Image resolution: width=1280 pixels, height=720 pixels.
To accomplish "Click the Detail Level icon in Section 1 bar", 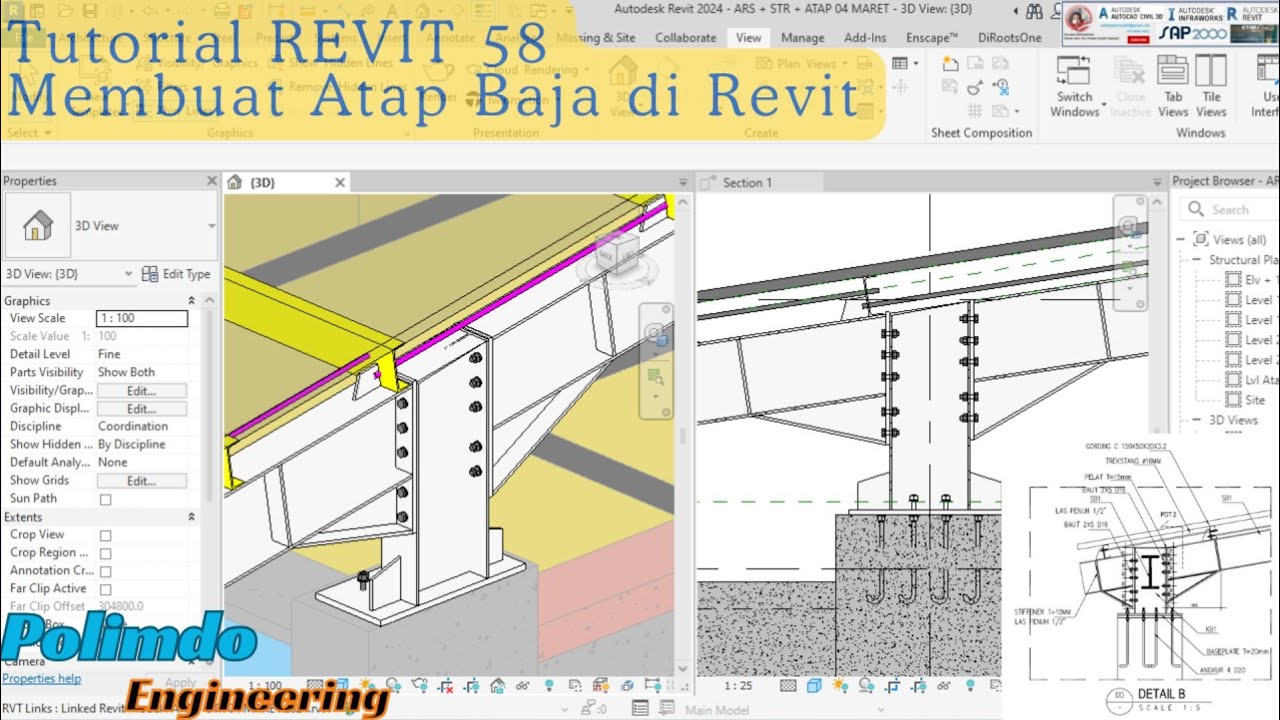I will 788,686.
